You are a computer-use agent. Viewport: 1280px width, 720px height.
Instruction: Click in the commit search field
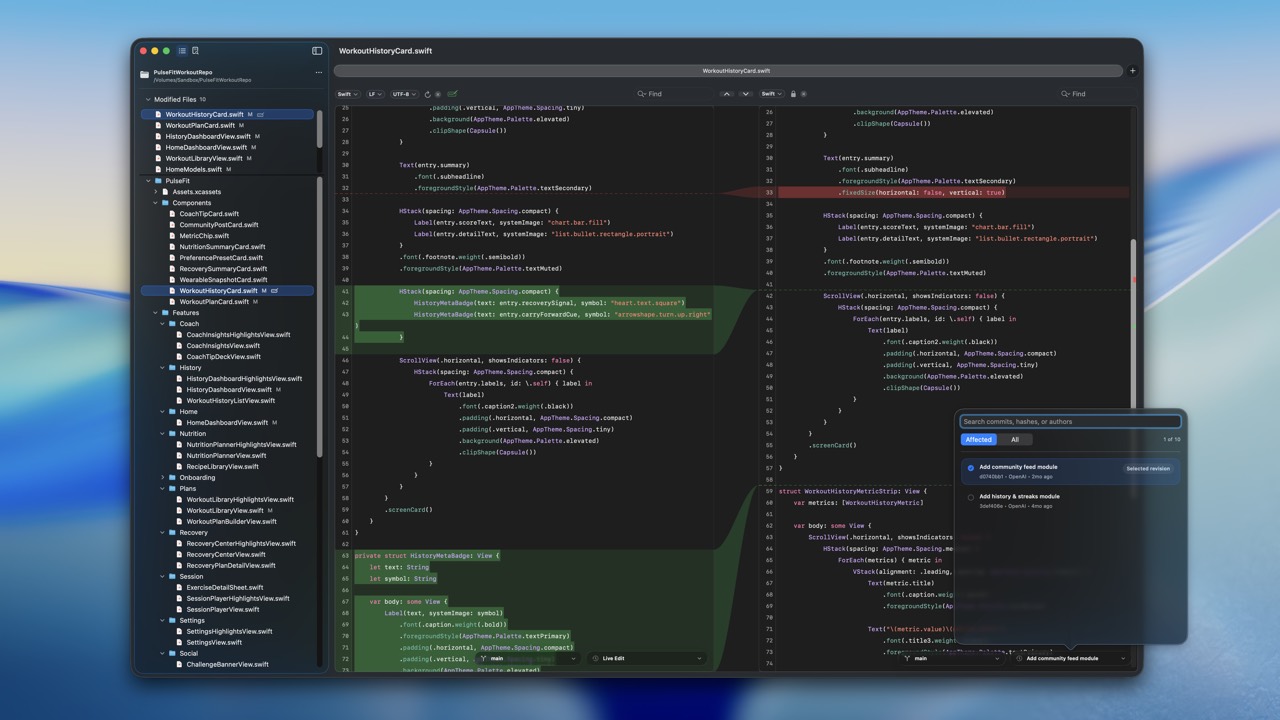(1070, 422)
